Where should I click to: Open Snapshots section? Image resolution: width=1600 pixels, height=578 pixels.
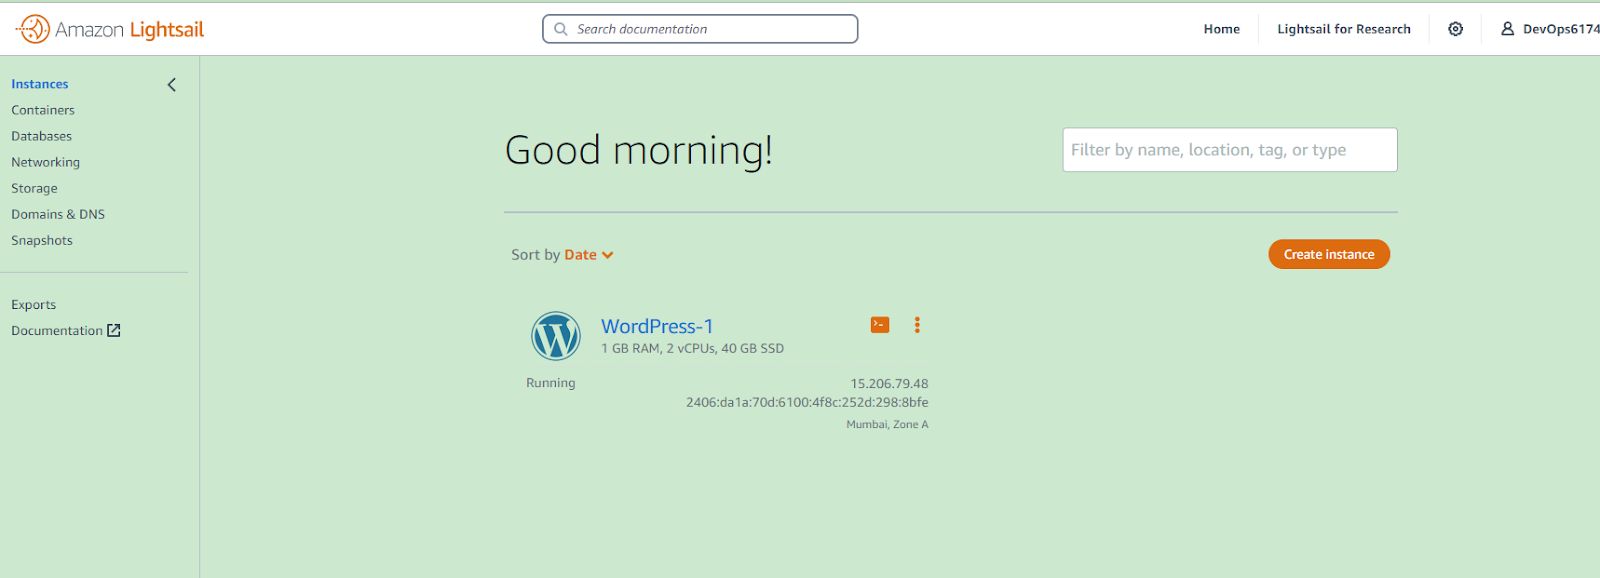42,240
